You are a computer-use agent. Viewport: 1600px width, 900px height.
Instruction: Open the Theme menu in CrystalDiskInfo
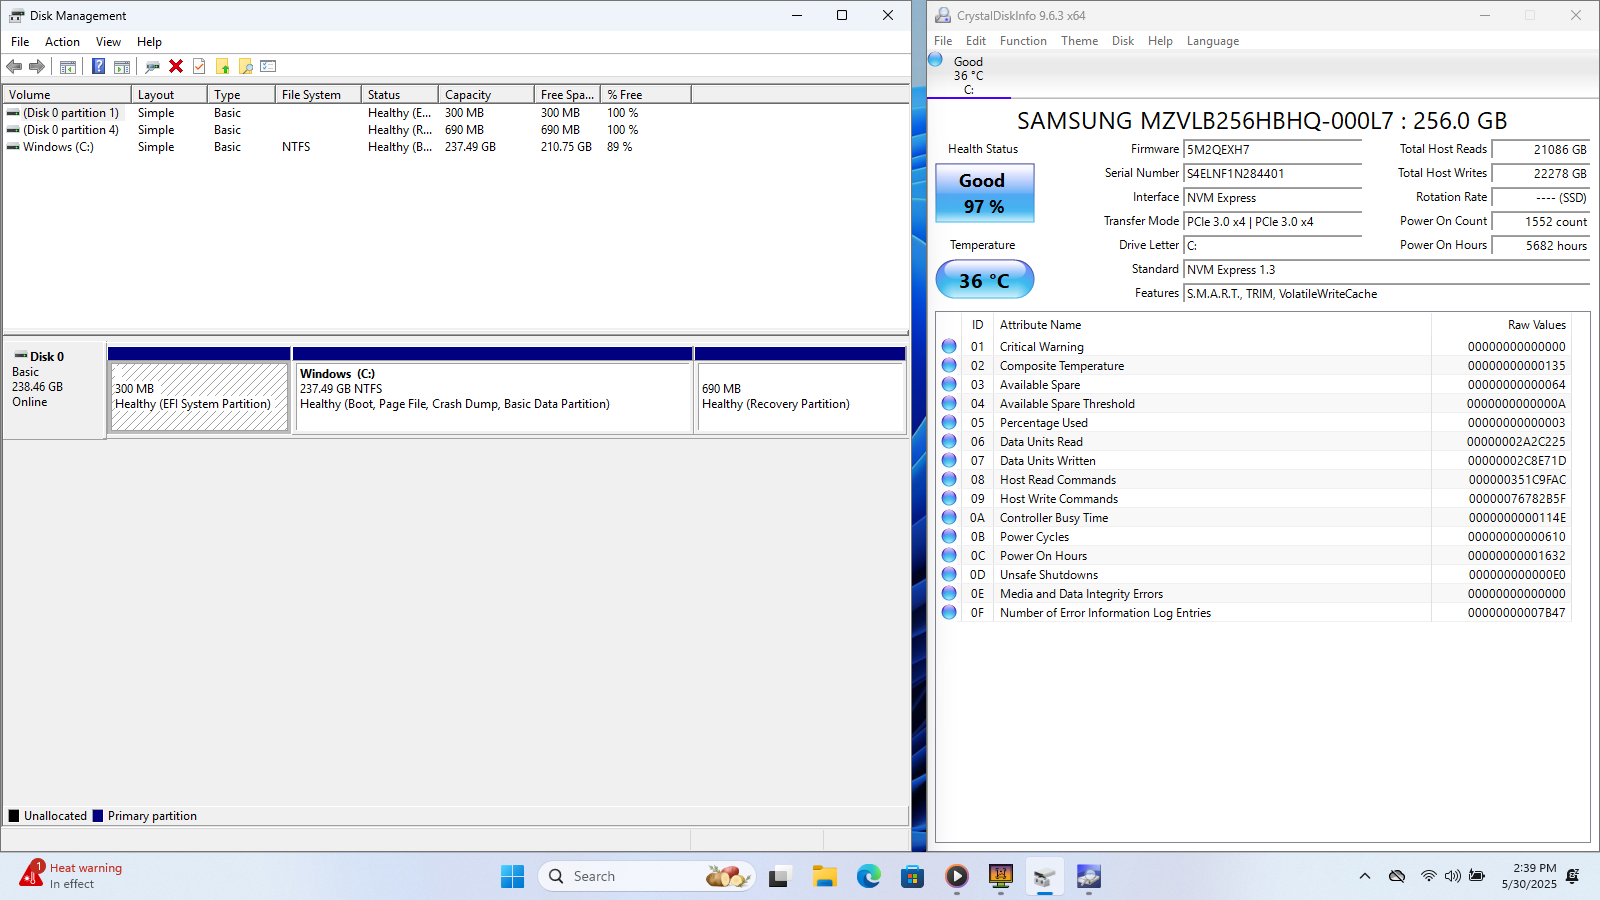[x=1079, y=41]
